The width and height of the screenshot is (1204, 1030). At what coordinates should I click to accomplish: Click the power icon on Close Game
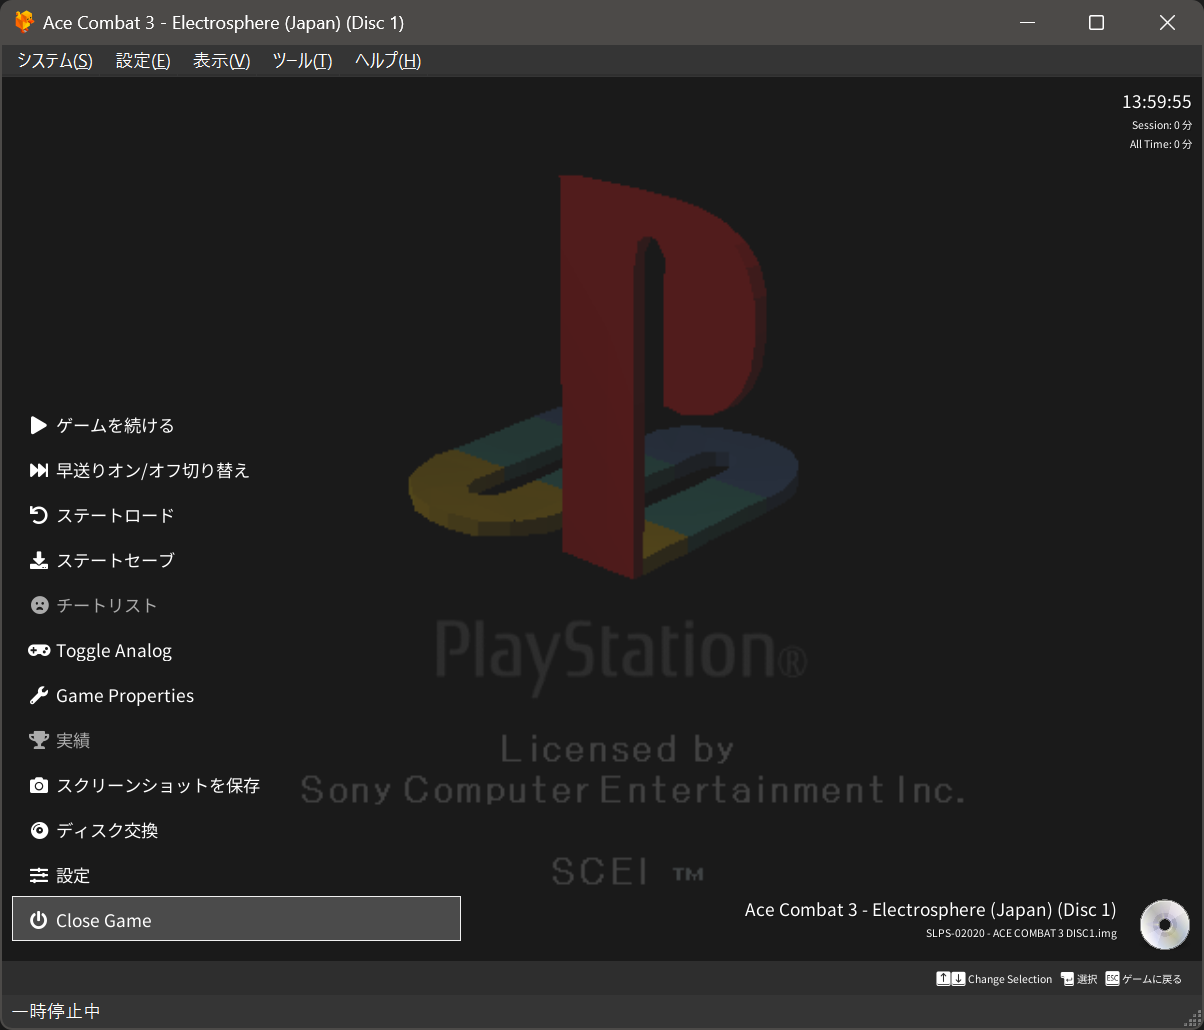click(x=39, y=921)
